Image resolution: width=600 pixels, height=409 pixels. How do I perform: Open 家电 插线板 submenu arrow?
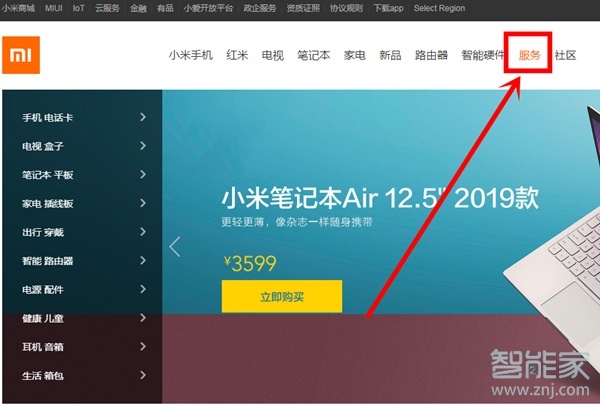pyautogui.click(x=143, y=203)
